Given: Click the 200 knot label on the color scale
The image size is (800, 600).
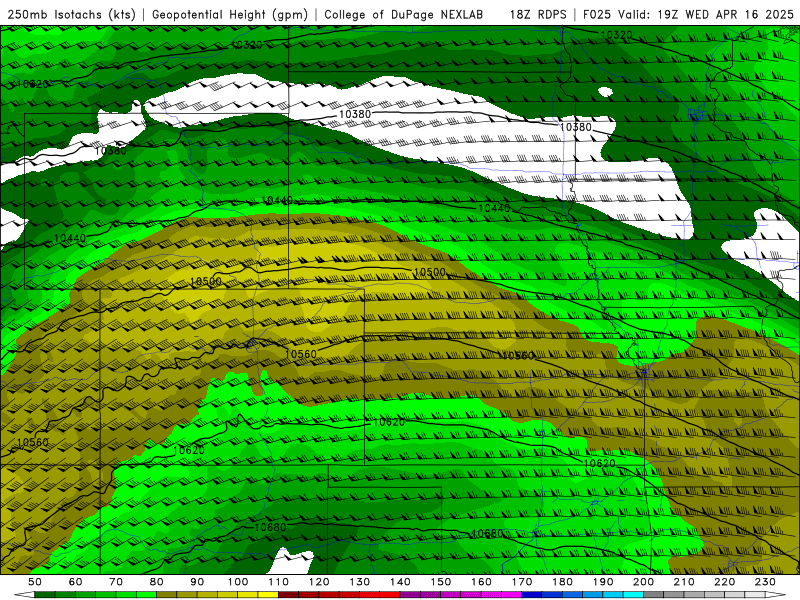Looking at the screenshot, I should click(644, 582).
